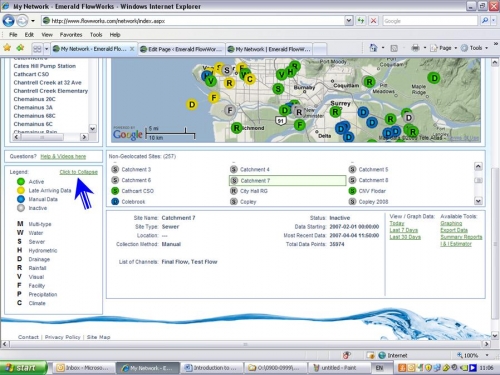
Task: Open the Graphing tool link
Action: click(451, 223)
